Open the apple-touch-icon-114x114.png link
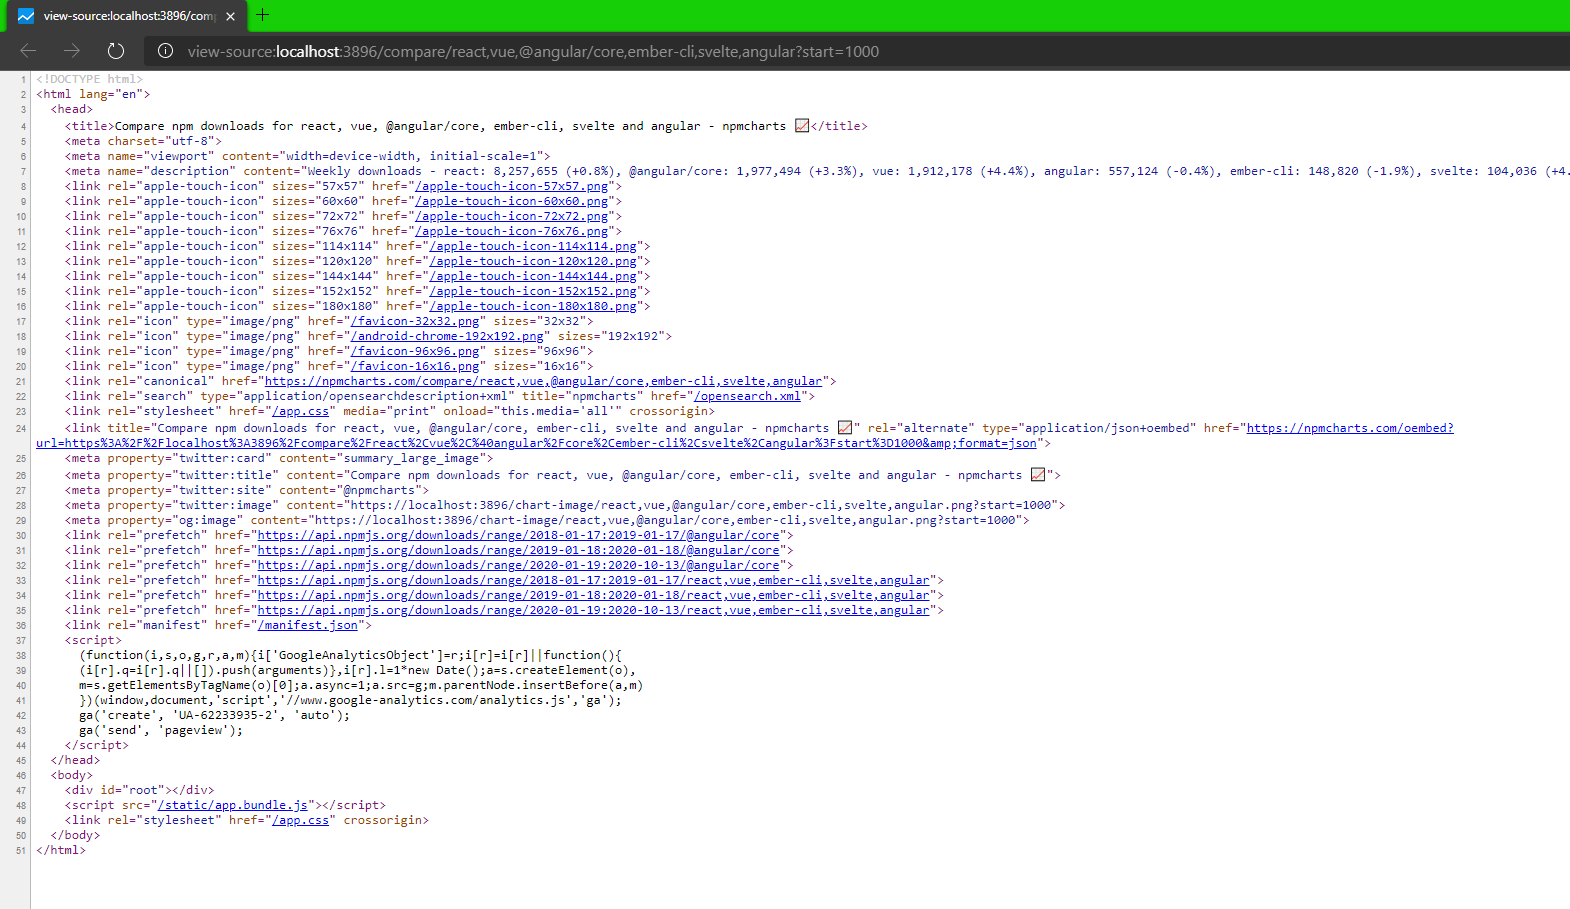The image size is (1570, 909). click(533, 246)
